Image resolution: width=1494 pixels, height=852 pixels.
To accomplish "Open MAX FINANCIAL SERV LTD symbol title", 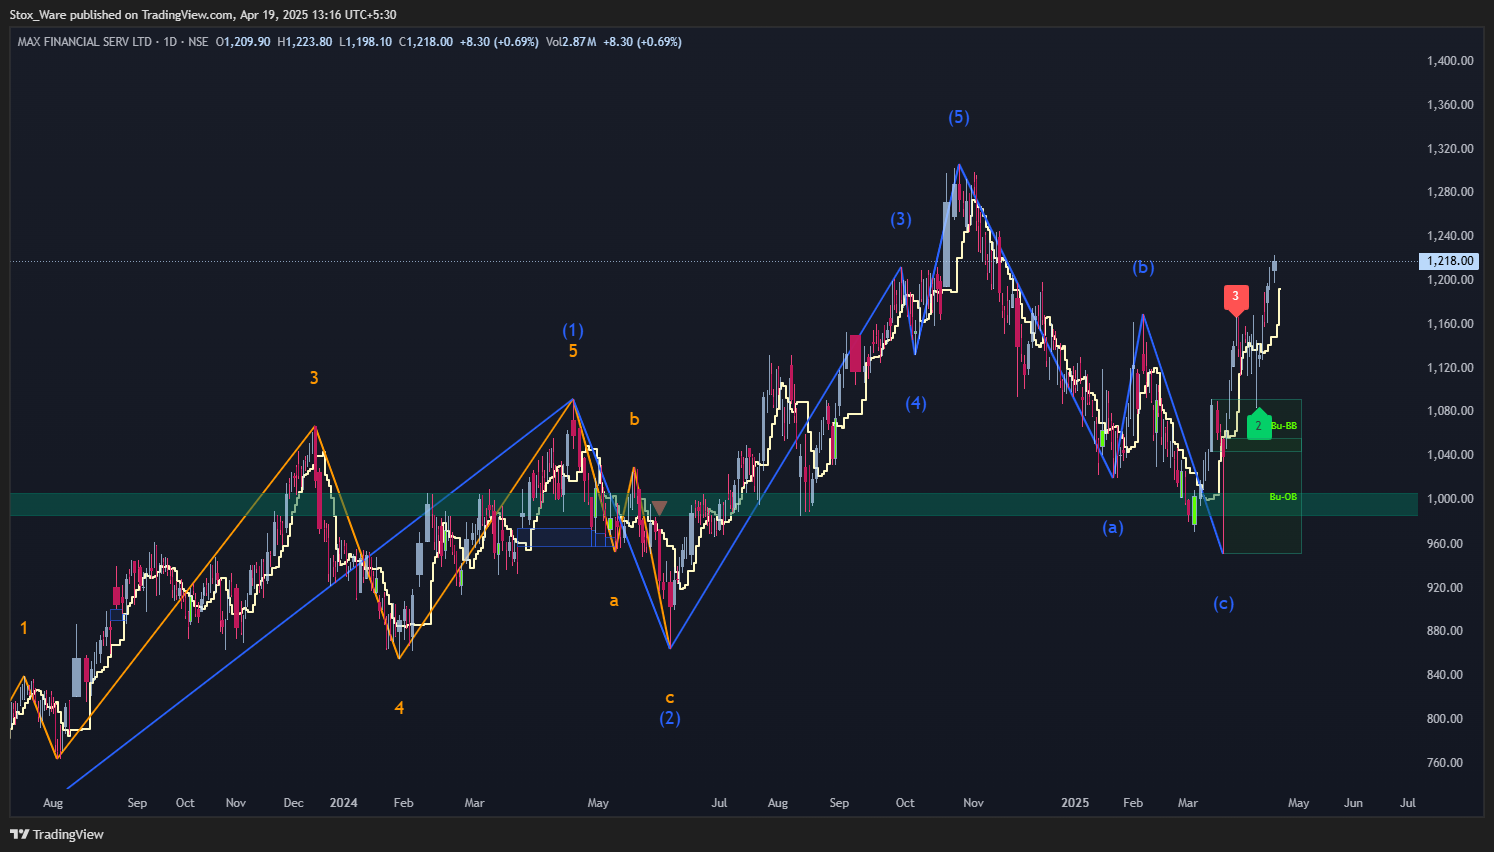I will tap(85, 42).
